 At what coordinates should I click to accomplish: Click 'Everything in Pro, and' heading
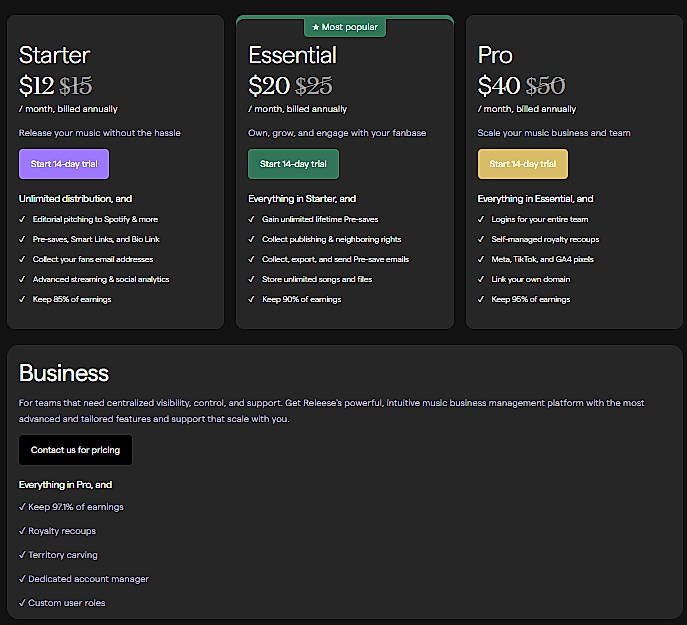(65, 485)
